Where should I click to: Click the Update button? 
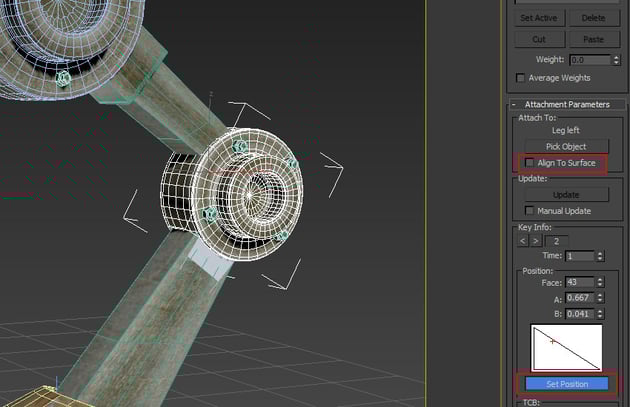pyautogui.click(x=567, y=195)
